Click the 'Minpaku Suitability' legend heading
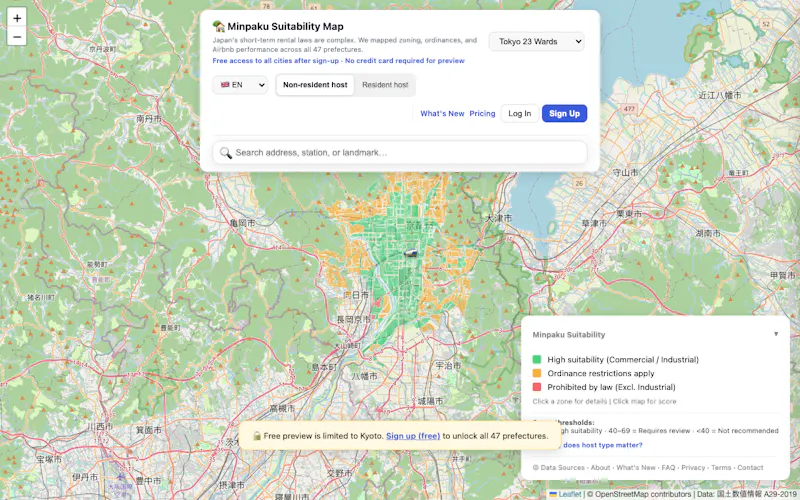The image size is (800, 500). [x=569, y=335]
